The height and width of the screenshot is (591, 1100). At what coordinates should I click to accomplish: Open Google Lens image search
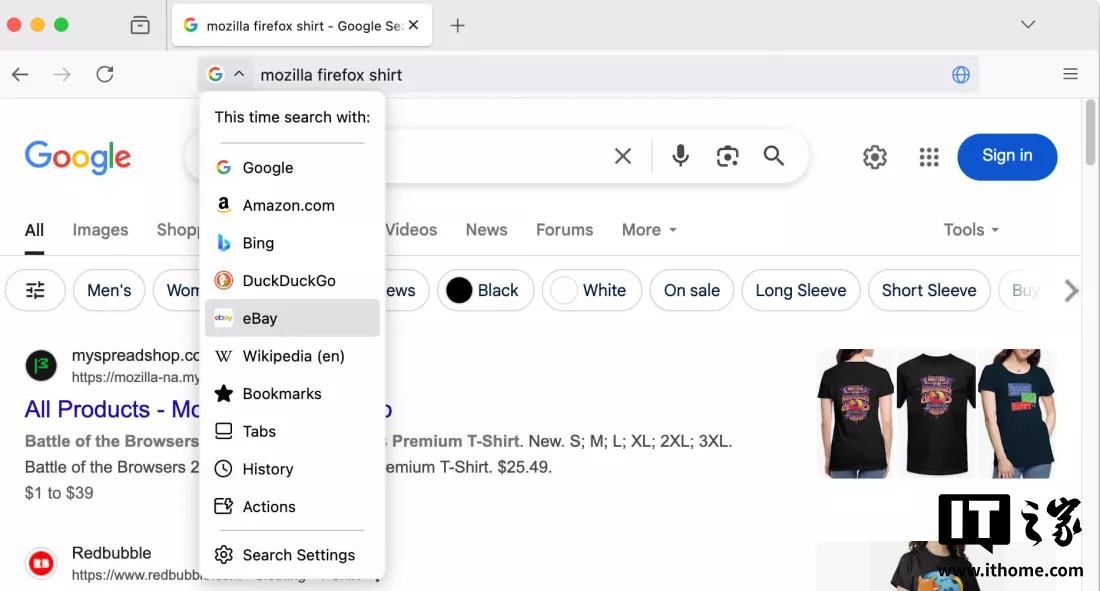[727, 156]
